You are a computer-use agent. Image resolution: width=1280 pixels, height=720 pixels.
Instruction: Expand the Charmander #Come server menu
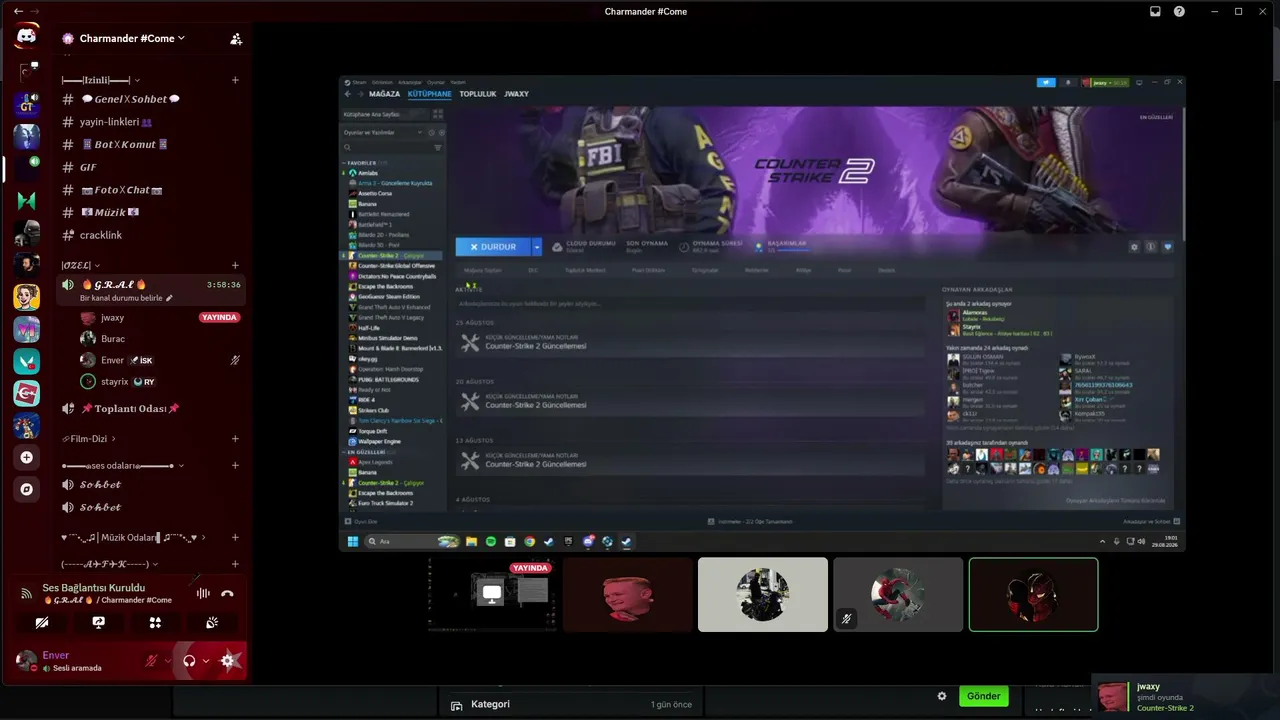132,38
